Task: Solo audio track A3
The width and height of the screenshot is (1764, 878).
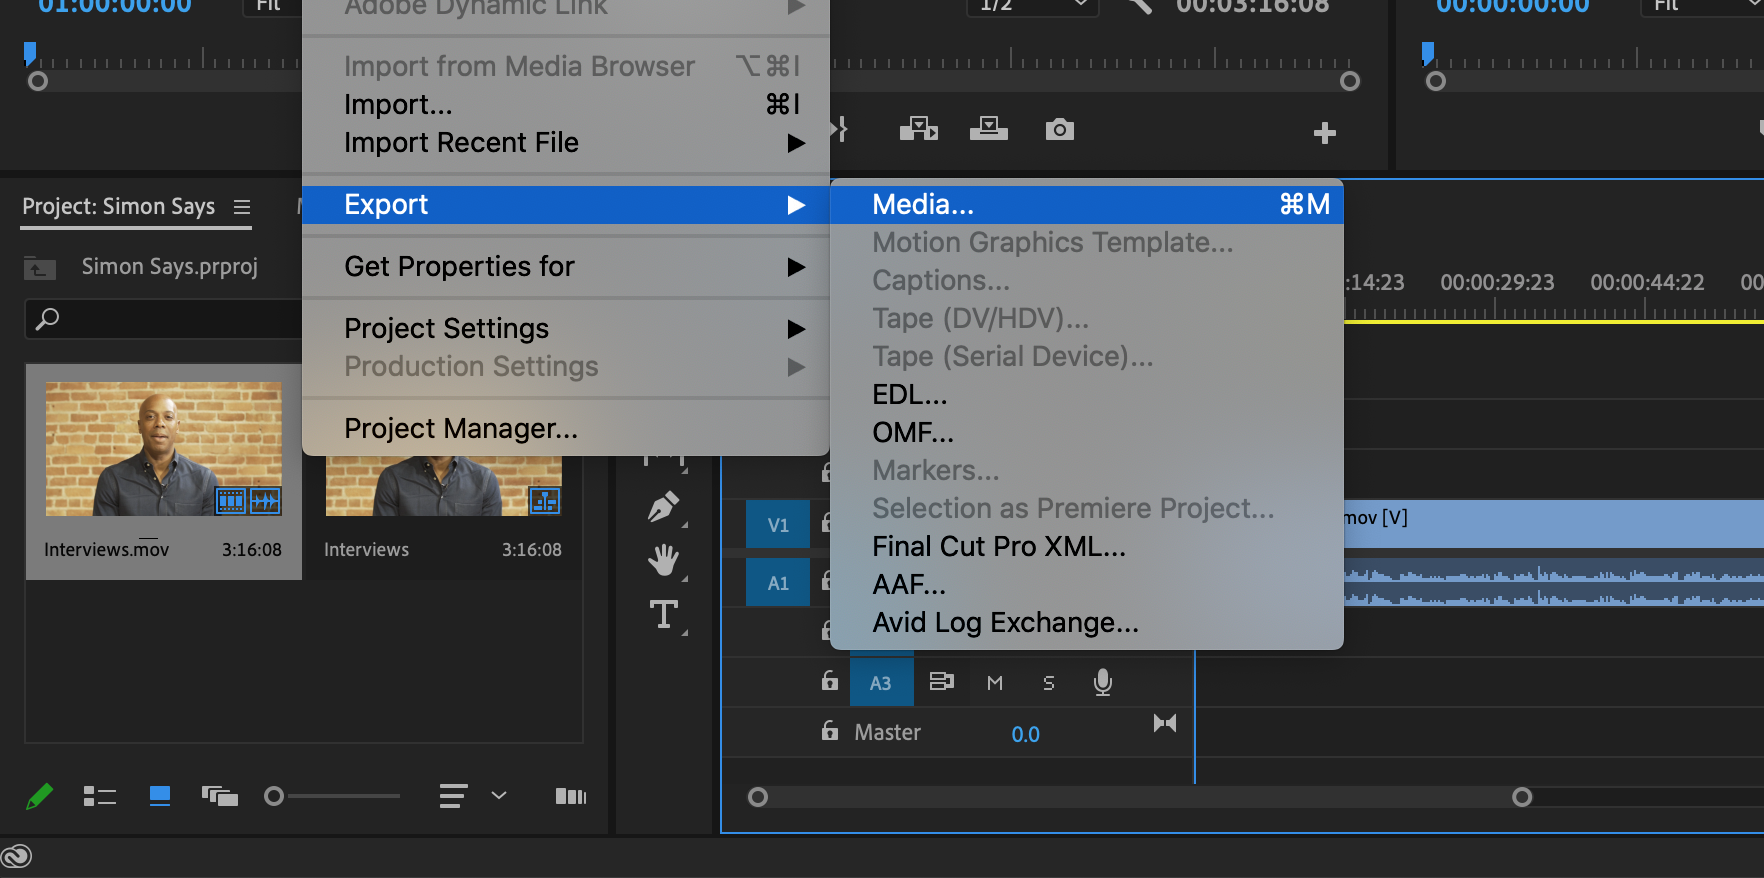Action: pos(1048,683)
